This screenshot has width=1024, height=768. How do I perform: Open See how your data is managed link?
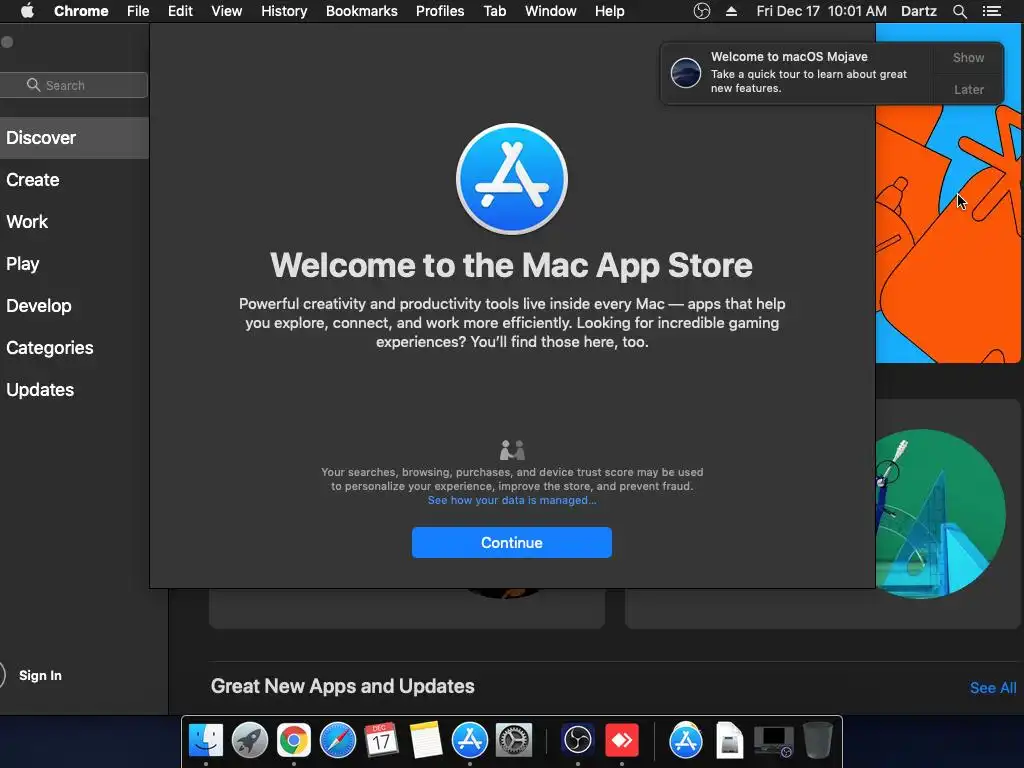[x=512, y=500]
